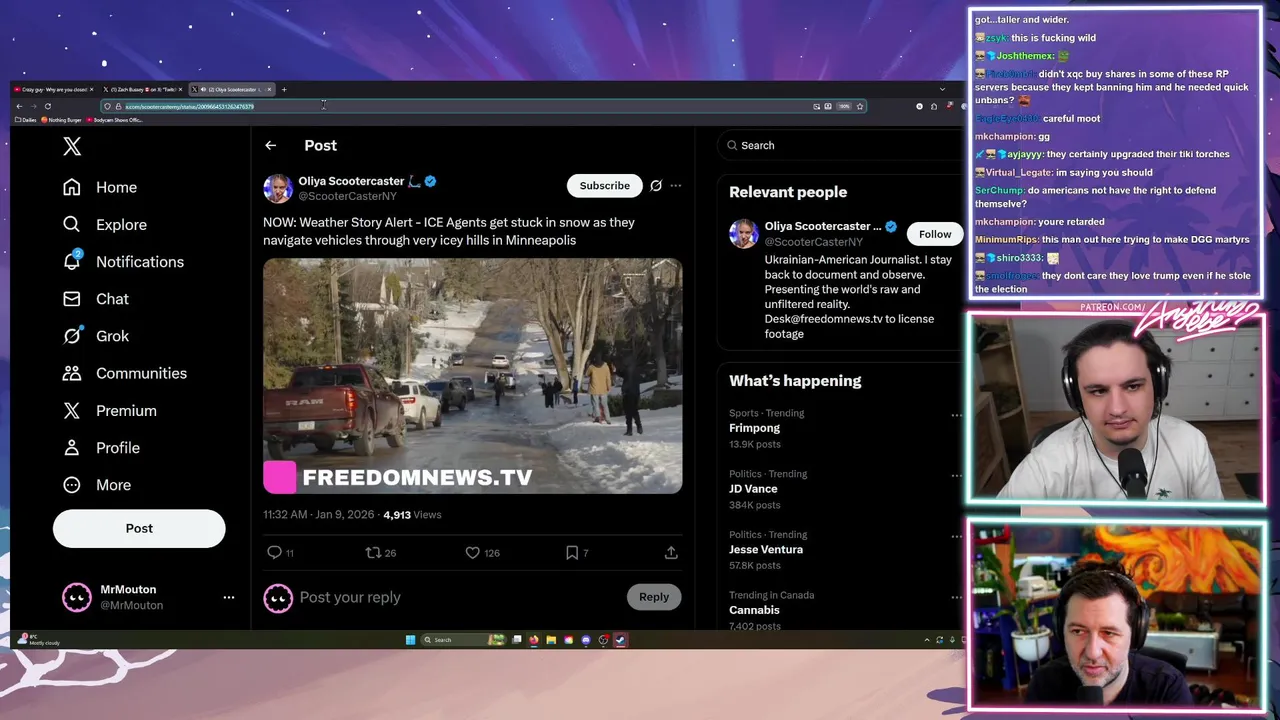The image size is (1280, 720).
Task: Reload the page with refresh icon
Action: (x=48, y=106)
